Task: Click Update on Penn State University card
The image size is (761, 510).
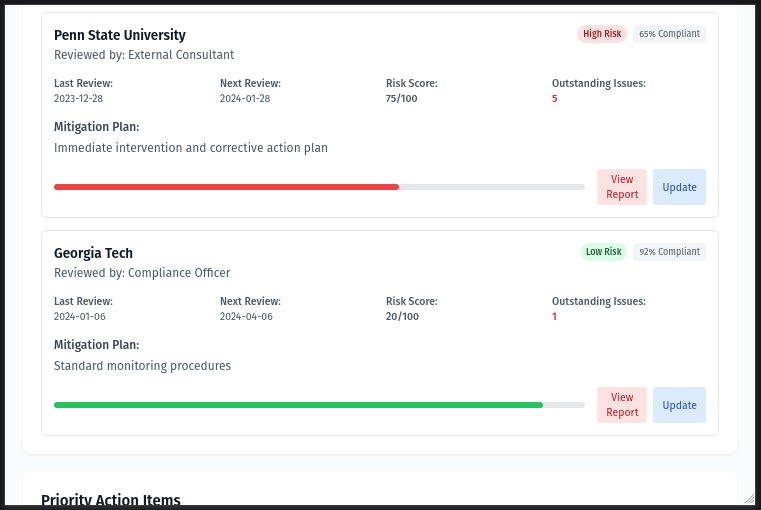Action: pyautogui.click(x=679, y=187)
